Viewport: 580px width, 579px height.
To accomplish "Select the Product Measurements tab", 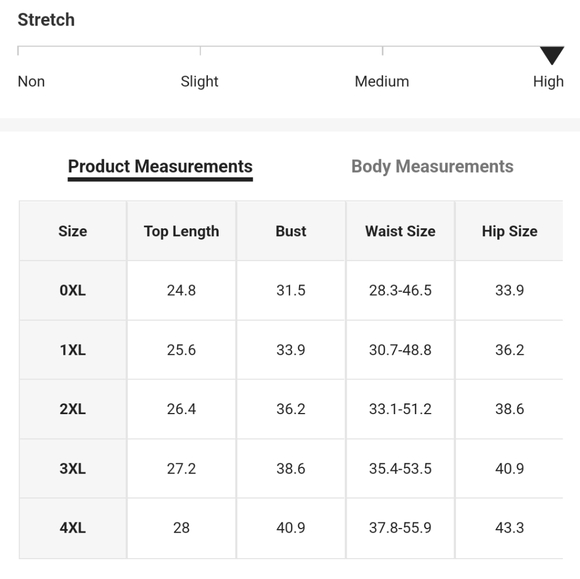I will (160, 166).
